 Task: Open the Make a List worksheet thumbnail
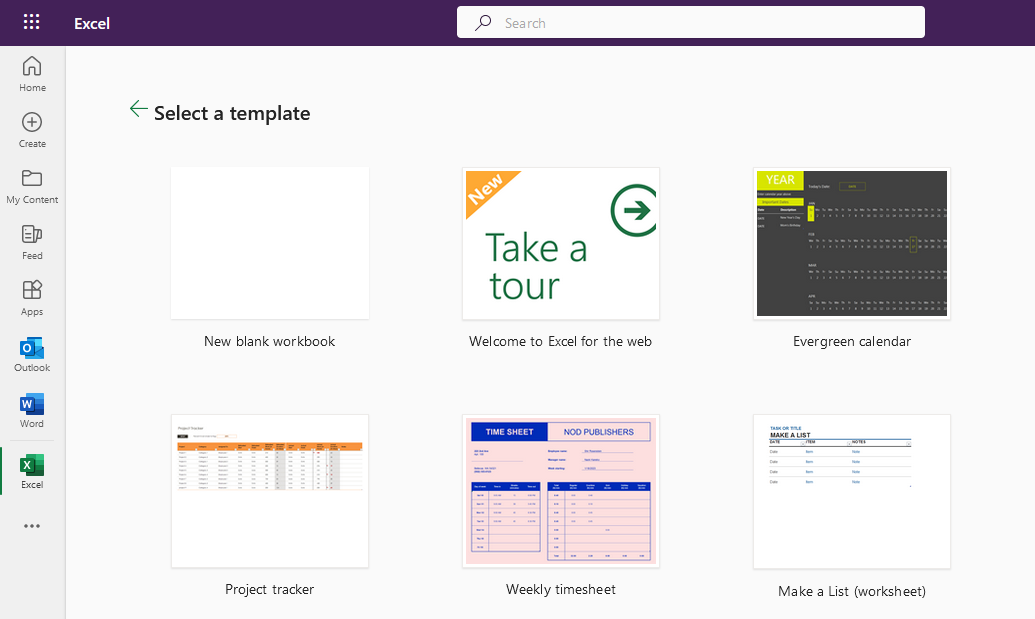coord(851,492)
